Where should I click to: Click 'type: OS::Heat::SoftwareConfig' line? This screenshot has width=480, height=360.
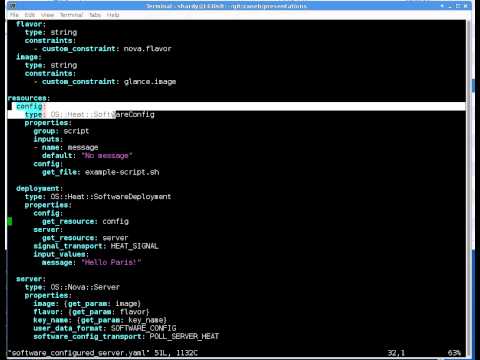click(x=90, y=115)
